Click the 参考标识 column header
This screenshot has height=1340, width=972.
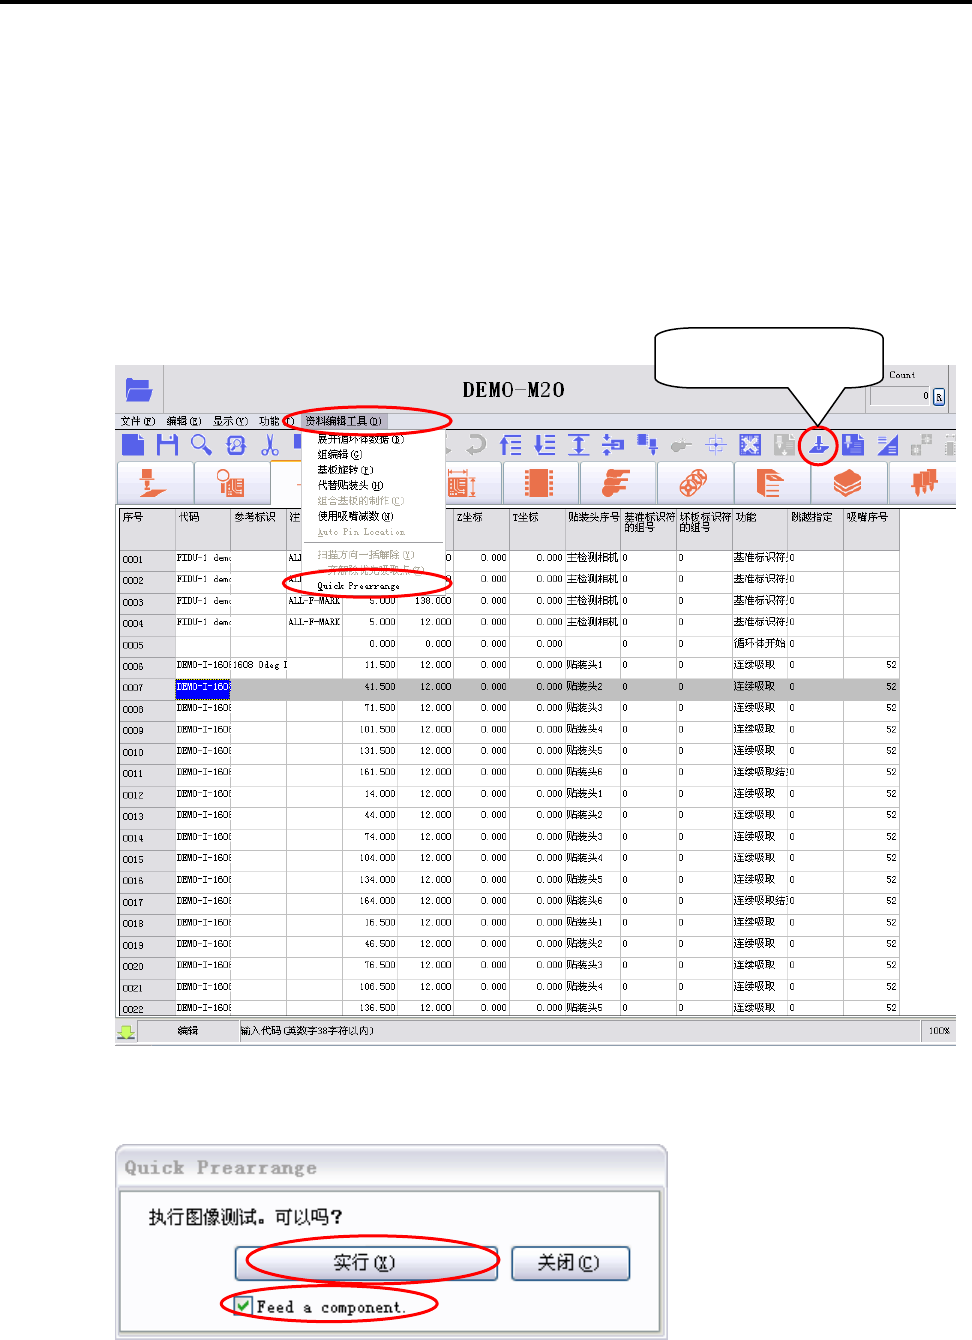click(259, 528)
